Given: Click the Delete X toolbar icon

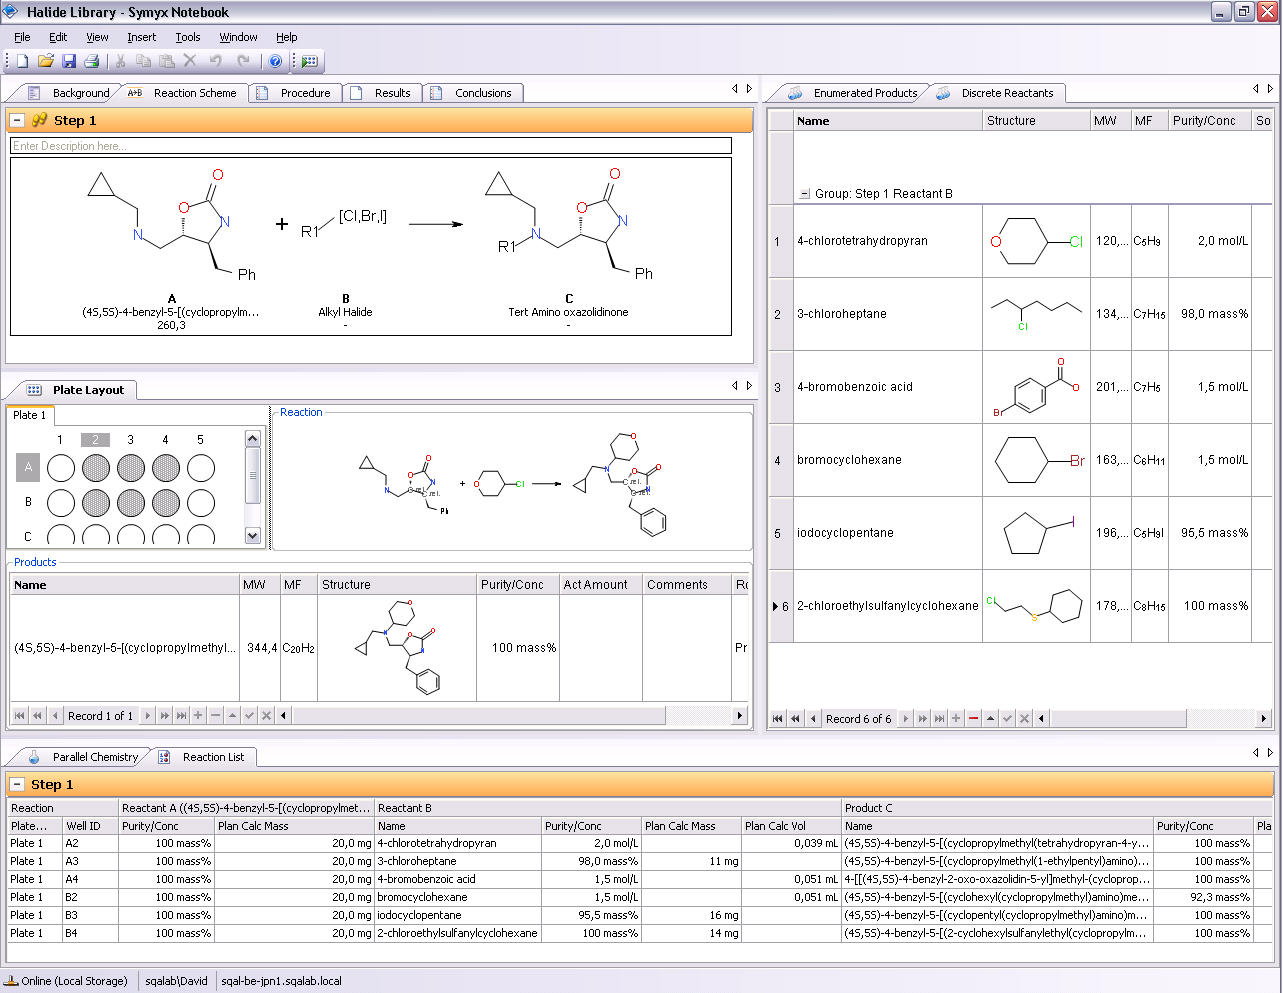Looking at the screenshot, I should 190,61.
